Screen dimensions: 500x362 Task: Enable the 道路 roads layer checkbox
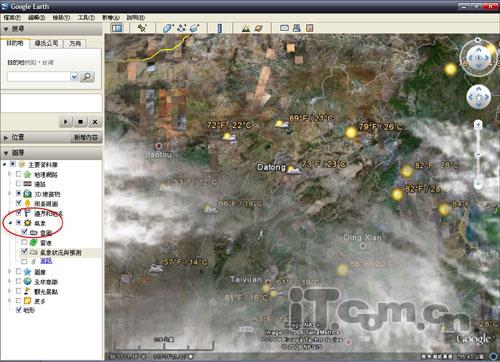(x=18, y=184)
